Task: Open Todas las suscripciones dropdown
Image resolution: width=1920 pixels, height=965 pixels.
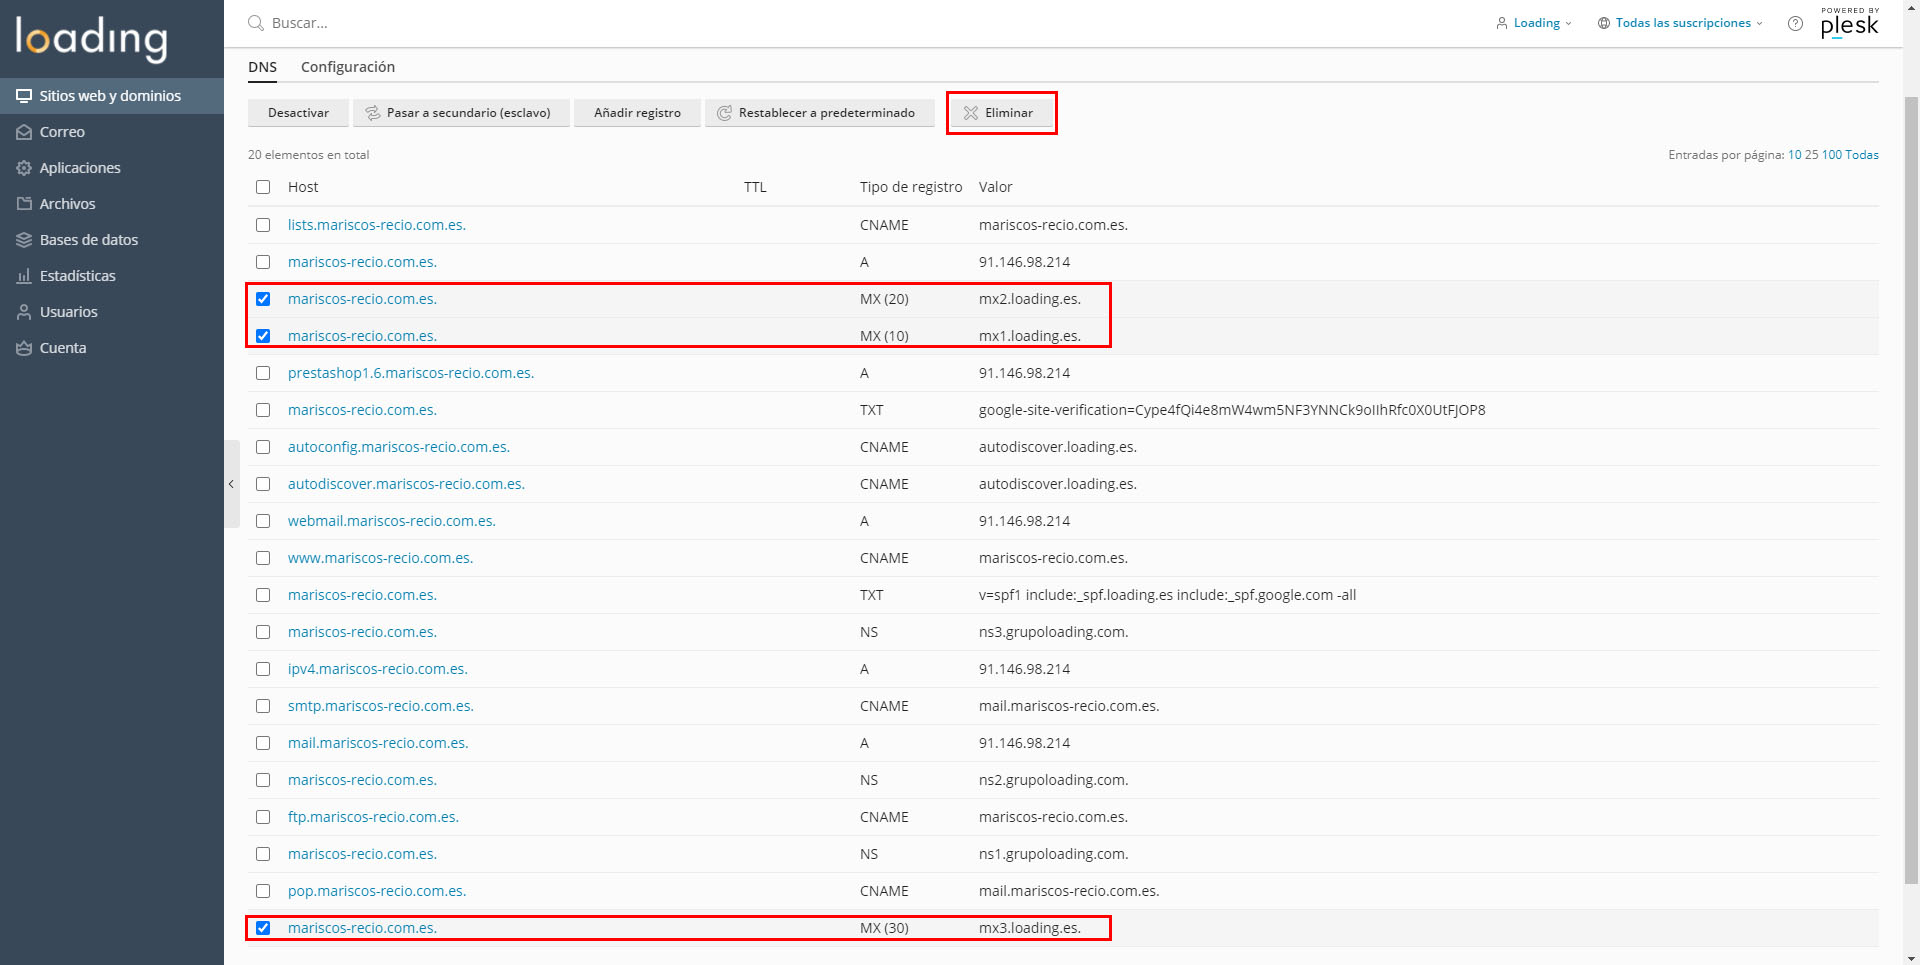Action: click(x=1681, y=23)
